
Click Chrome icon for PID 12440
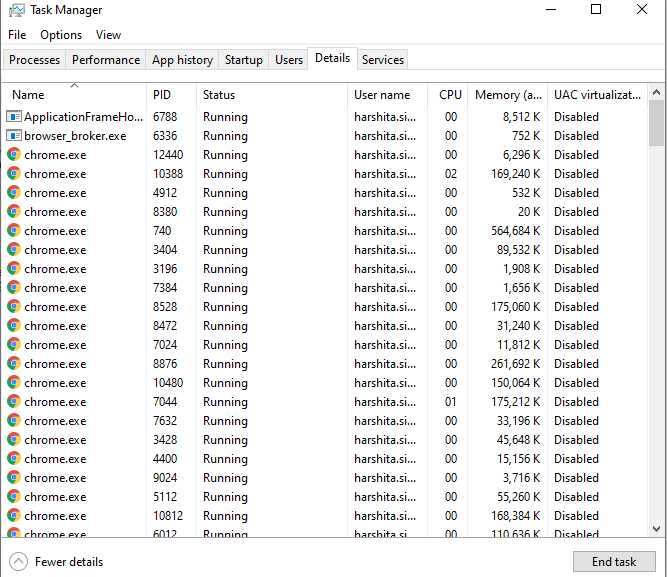14,154
